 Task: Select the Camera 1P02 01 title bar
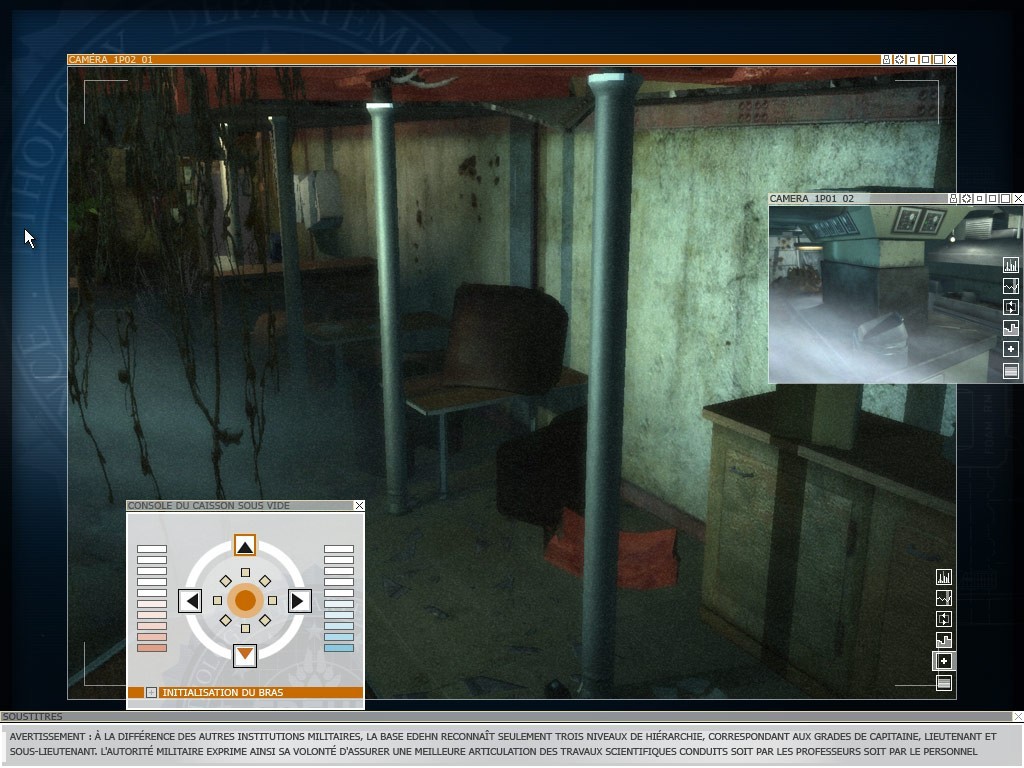[473, 59]
